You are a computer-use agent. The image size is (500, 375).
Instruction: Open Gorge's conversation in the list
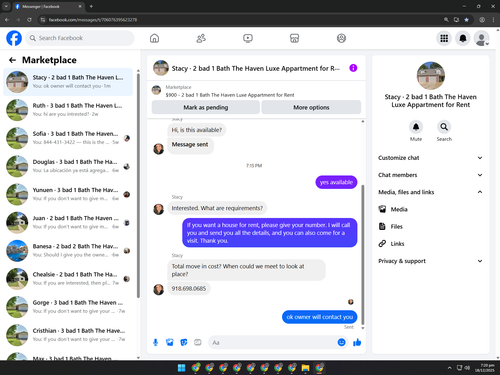pos(68,307)
